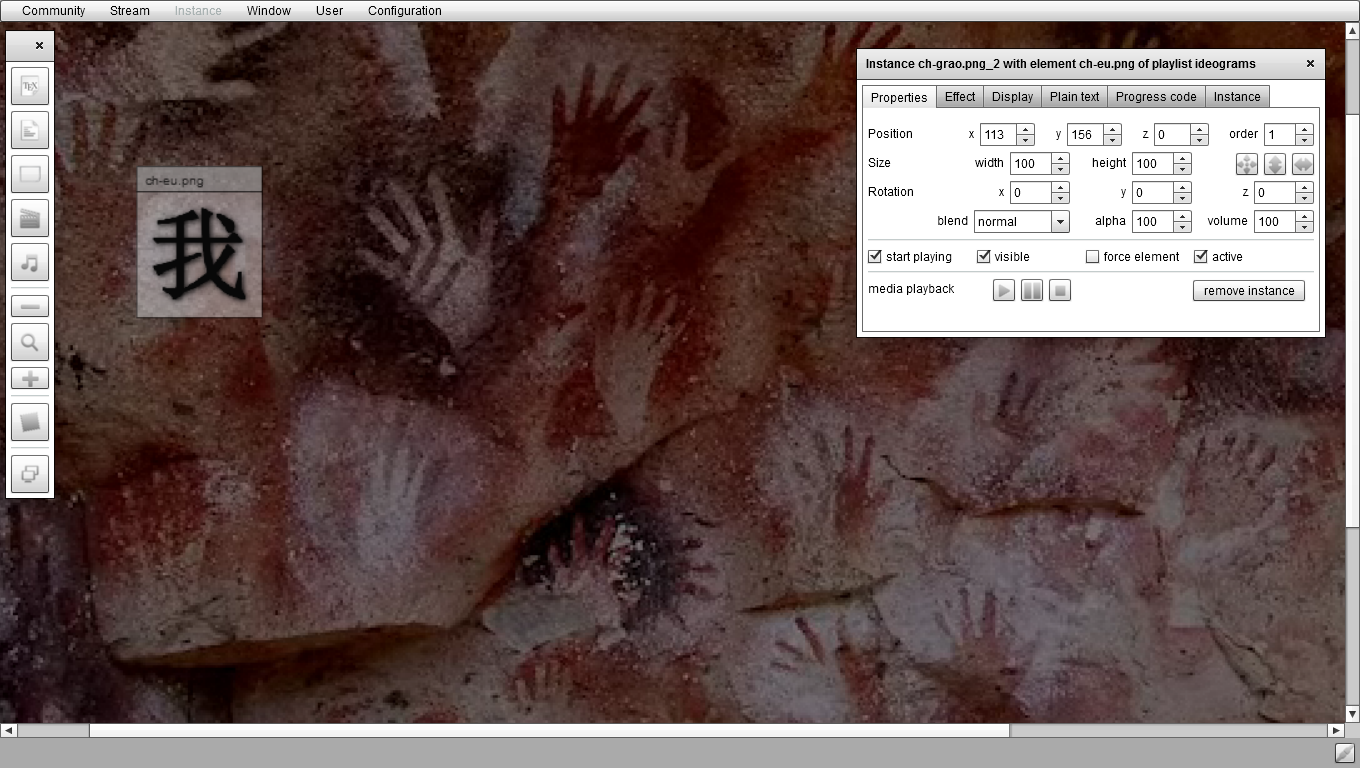1360x768 pixels.
Task: Switch to the Effect tab
Action: pos(960,97)
